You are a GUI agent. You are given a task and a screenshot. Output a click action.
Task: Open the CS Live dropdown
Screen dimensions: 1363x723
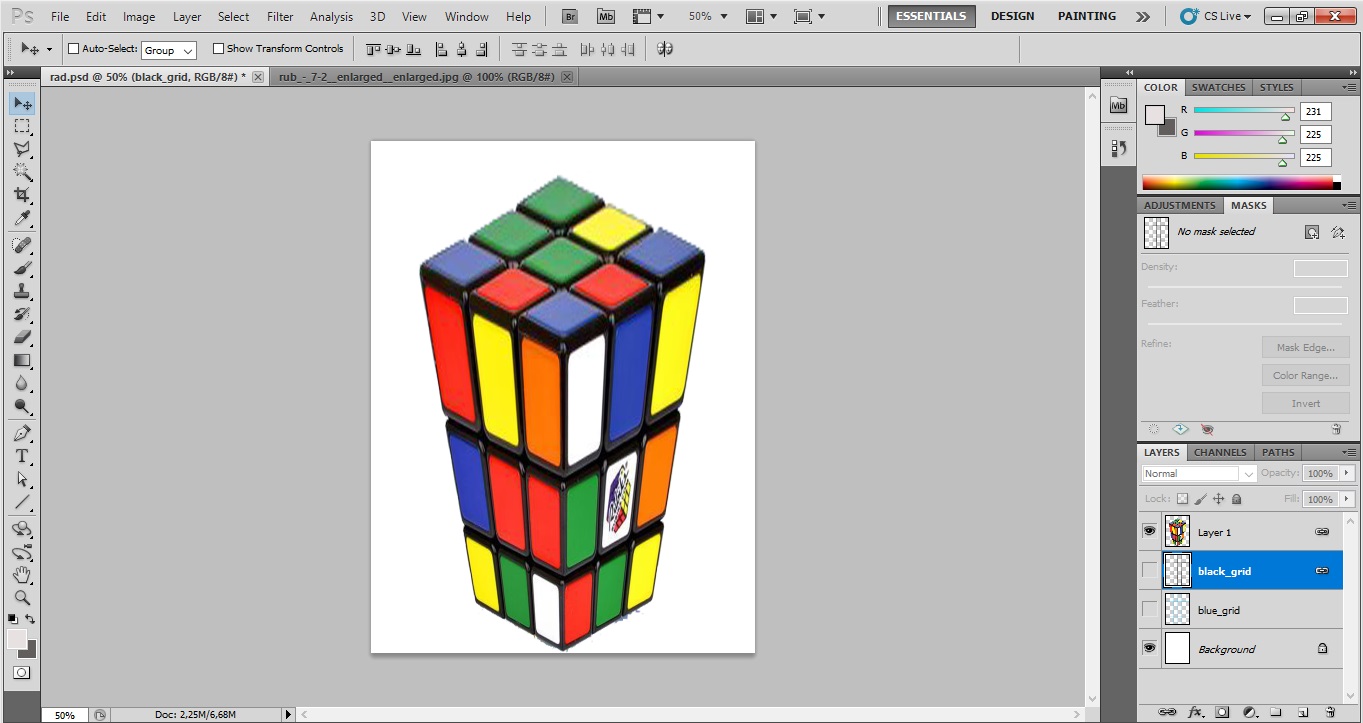click(x=1216, y=16)
